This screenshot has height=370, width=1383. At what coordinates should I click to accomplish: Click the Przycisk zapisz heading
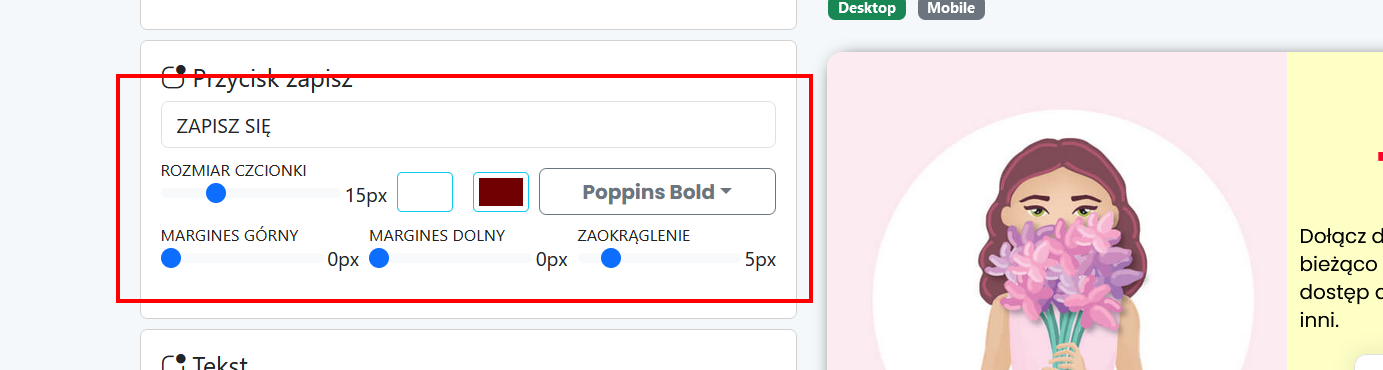click(272, 78)
